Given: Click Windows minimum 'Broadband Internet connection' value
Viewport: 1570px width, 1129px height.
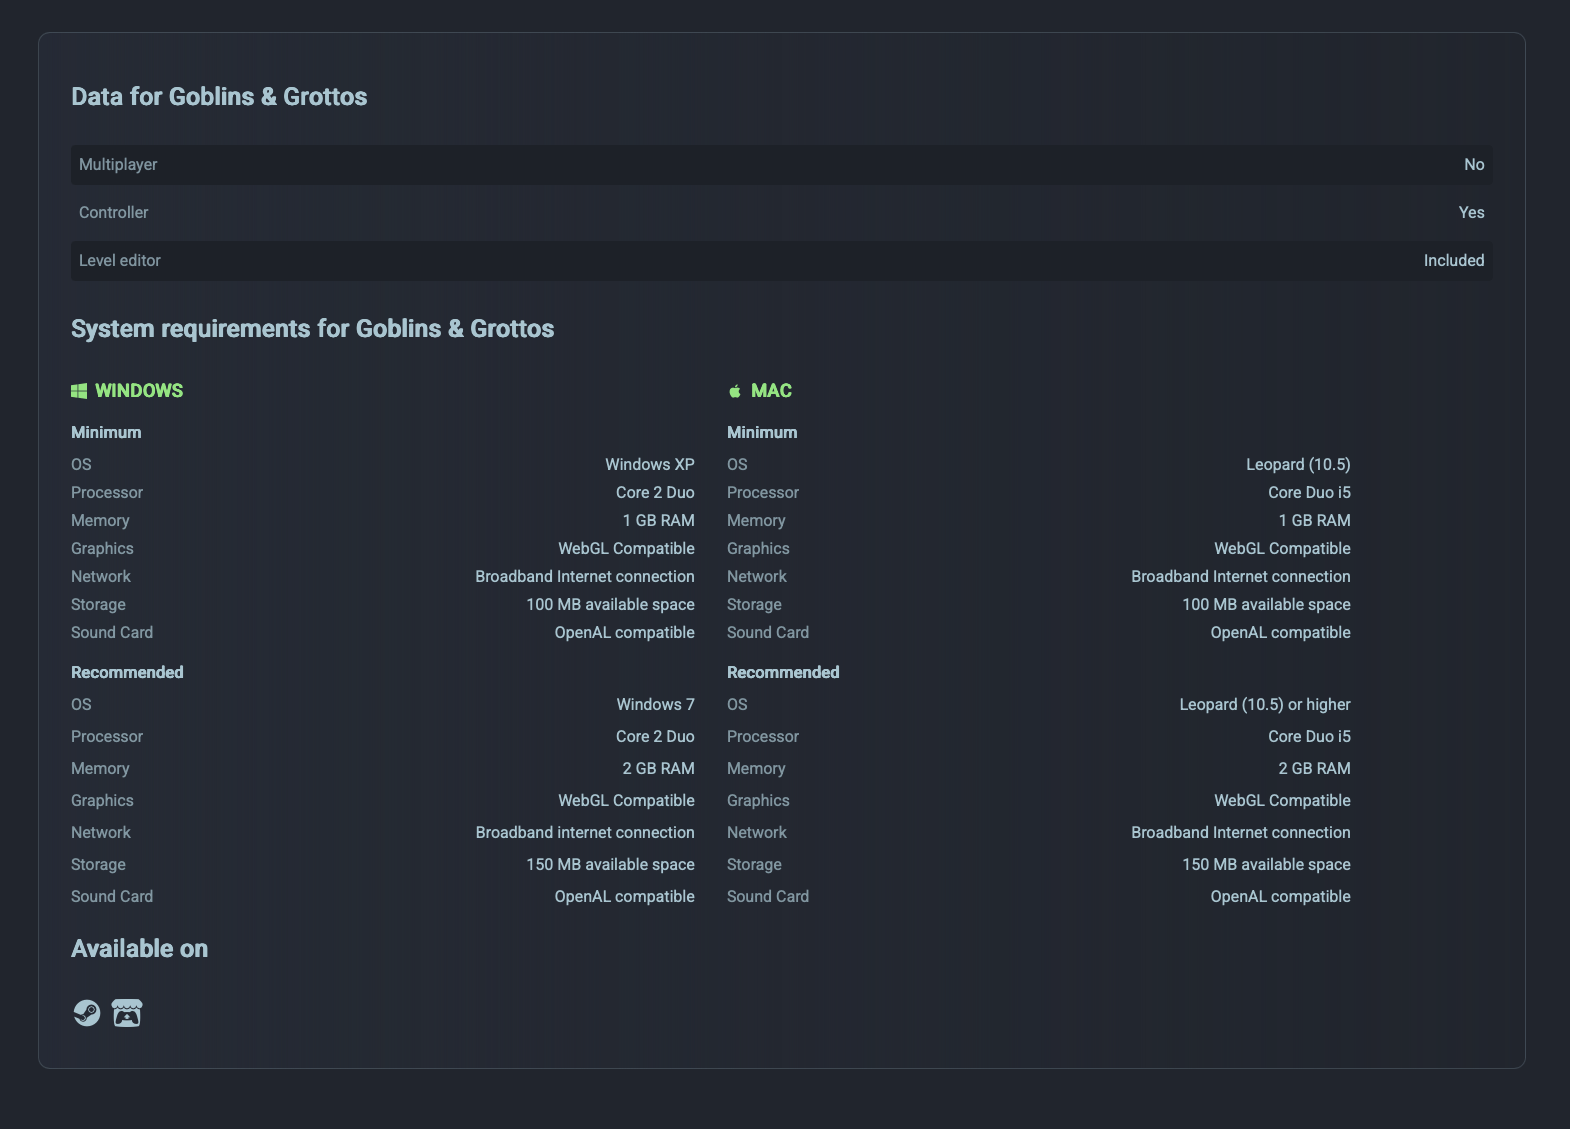Looking at the screenshot, I should [x=585, y=576].
